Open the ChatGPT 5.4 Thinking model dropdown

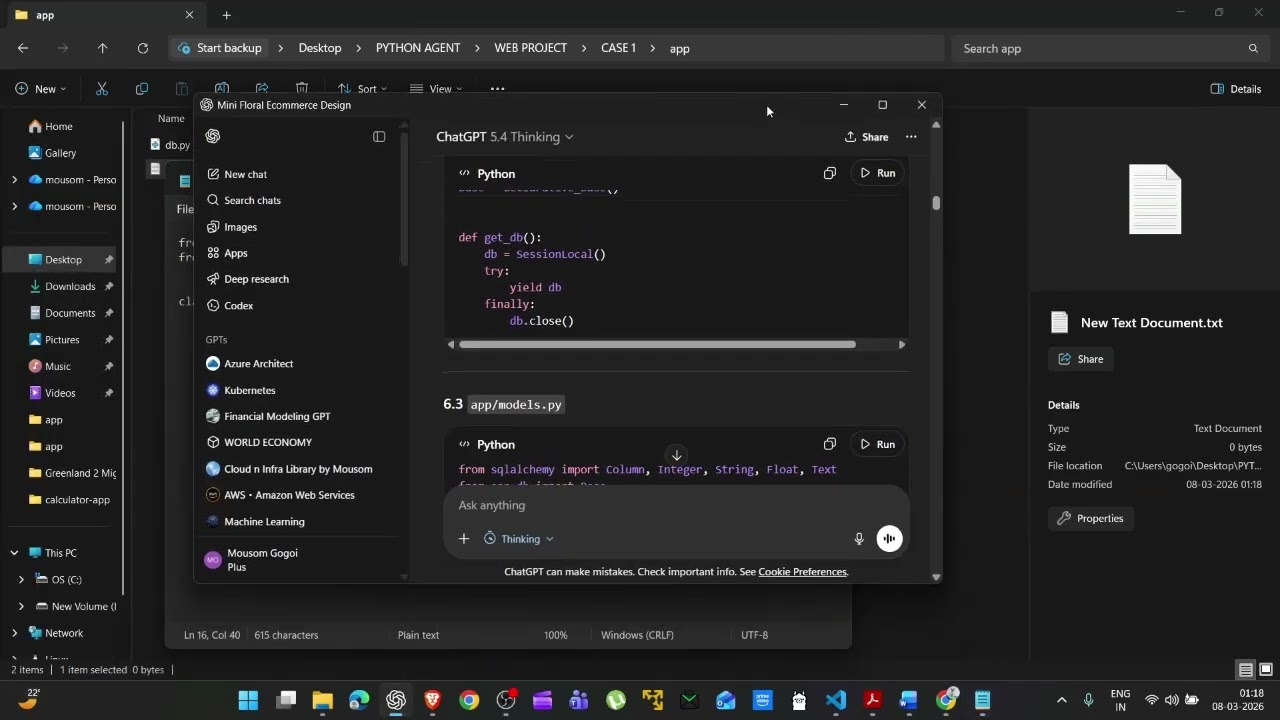coord(505,137)
